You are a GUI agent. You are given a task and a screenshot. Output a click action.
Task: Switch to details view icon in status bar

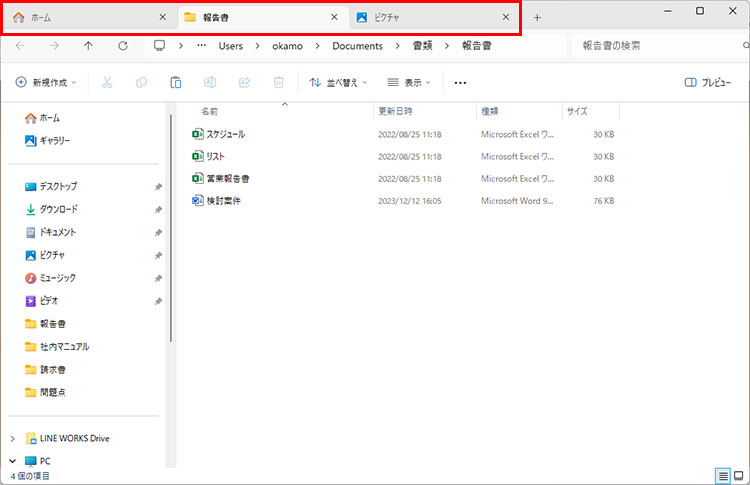(x=723, y=475)
